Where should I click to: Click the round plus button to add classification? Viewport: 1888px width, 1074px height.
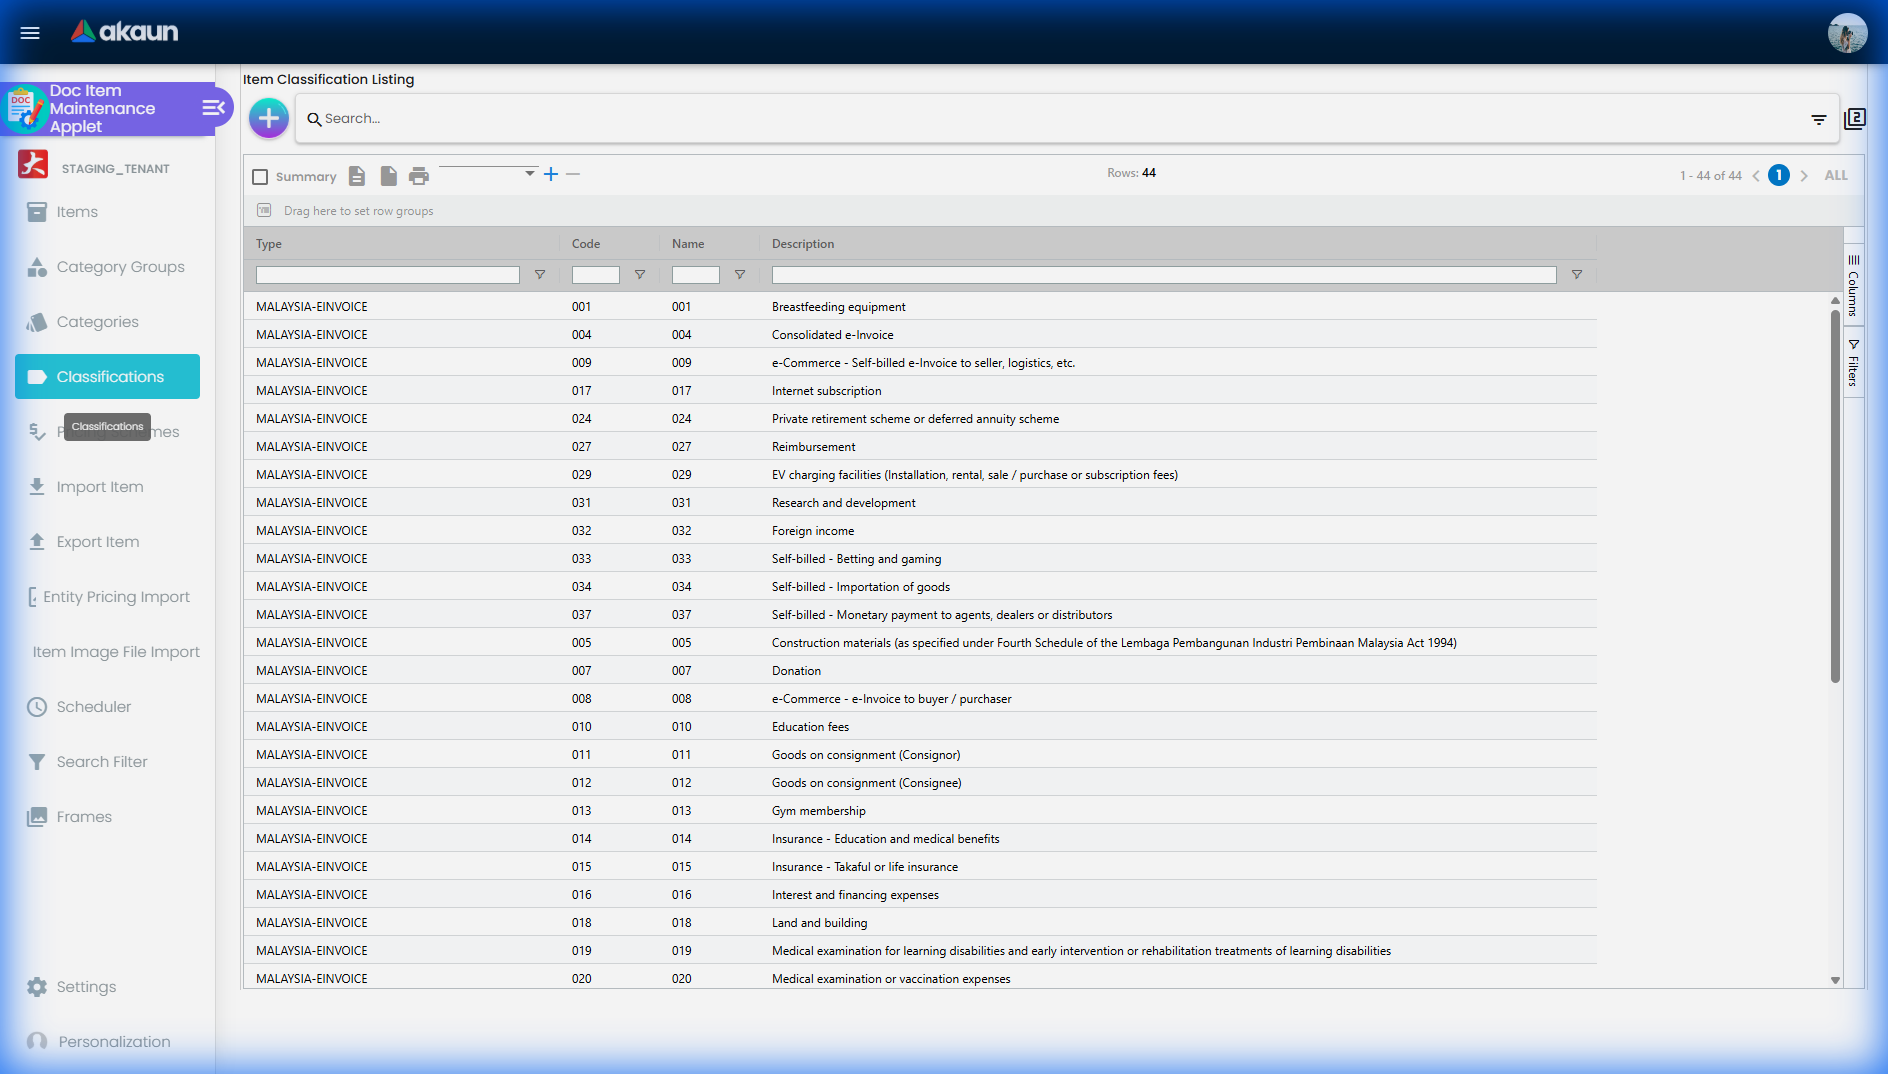[268, 118]
